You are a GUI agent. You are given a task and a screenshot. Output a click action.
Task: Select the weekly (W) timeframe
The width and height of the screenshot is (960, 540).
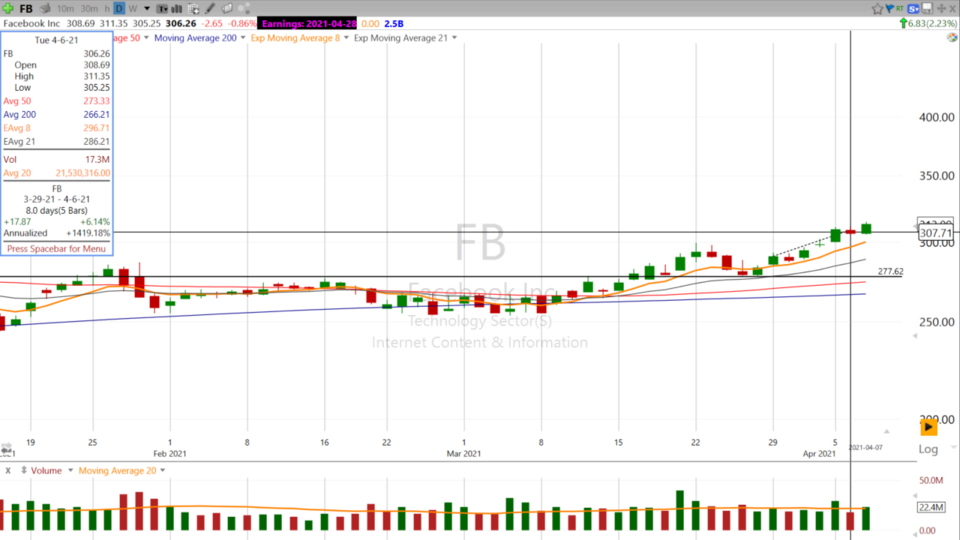coord(133,9)
